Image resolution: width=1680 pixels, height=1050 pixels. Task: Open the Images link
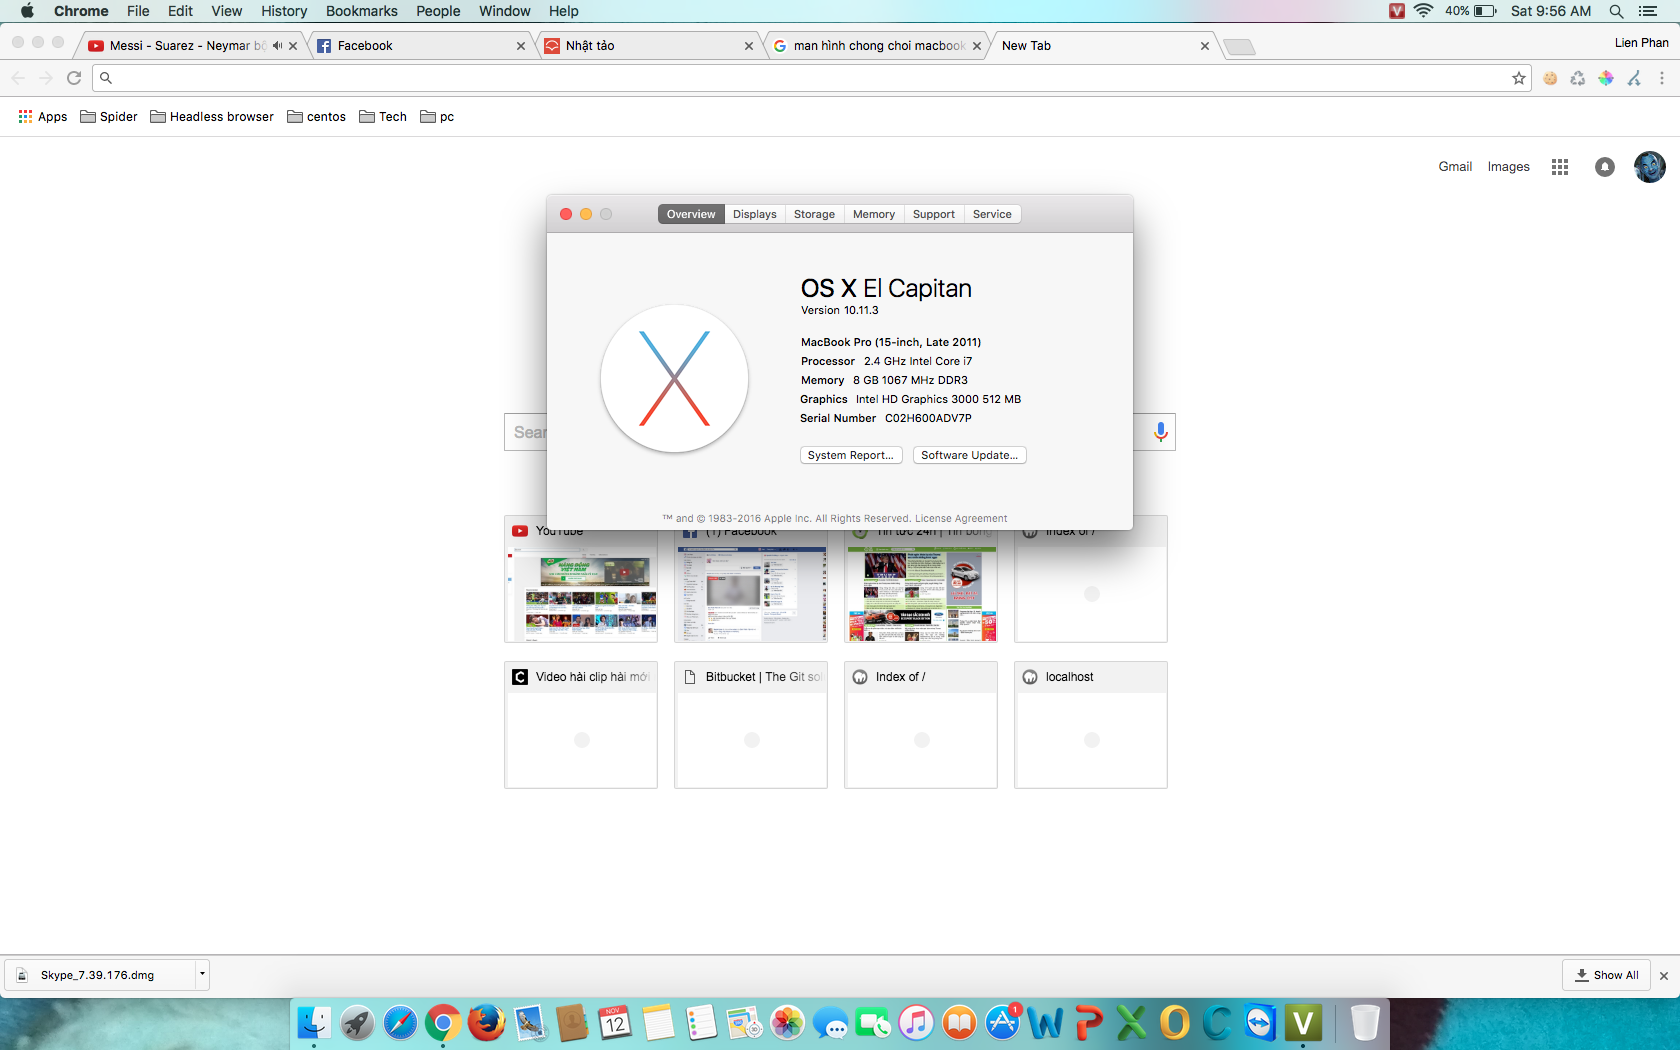[x=1508, y=167]
